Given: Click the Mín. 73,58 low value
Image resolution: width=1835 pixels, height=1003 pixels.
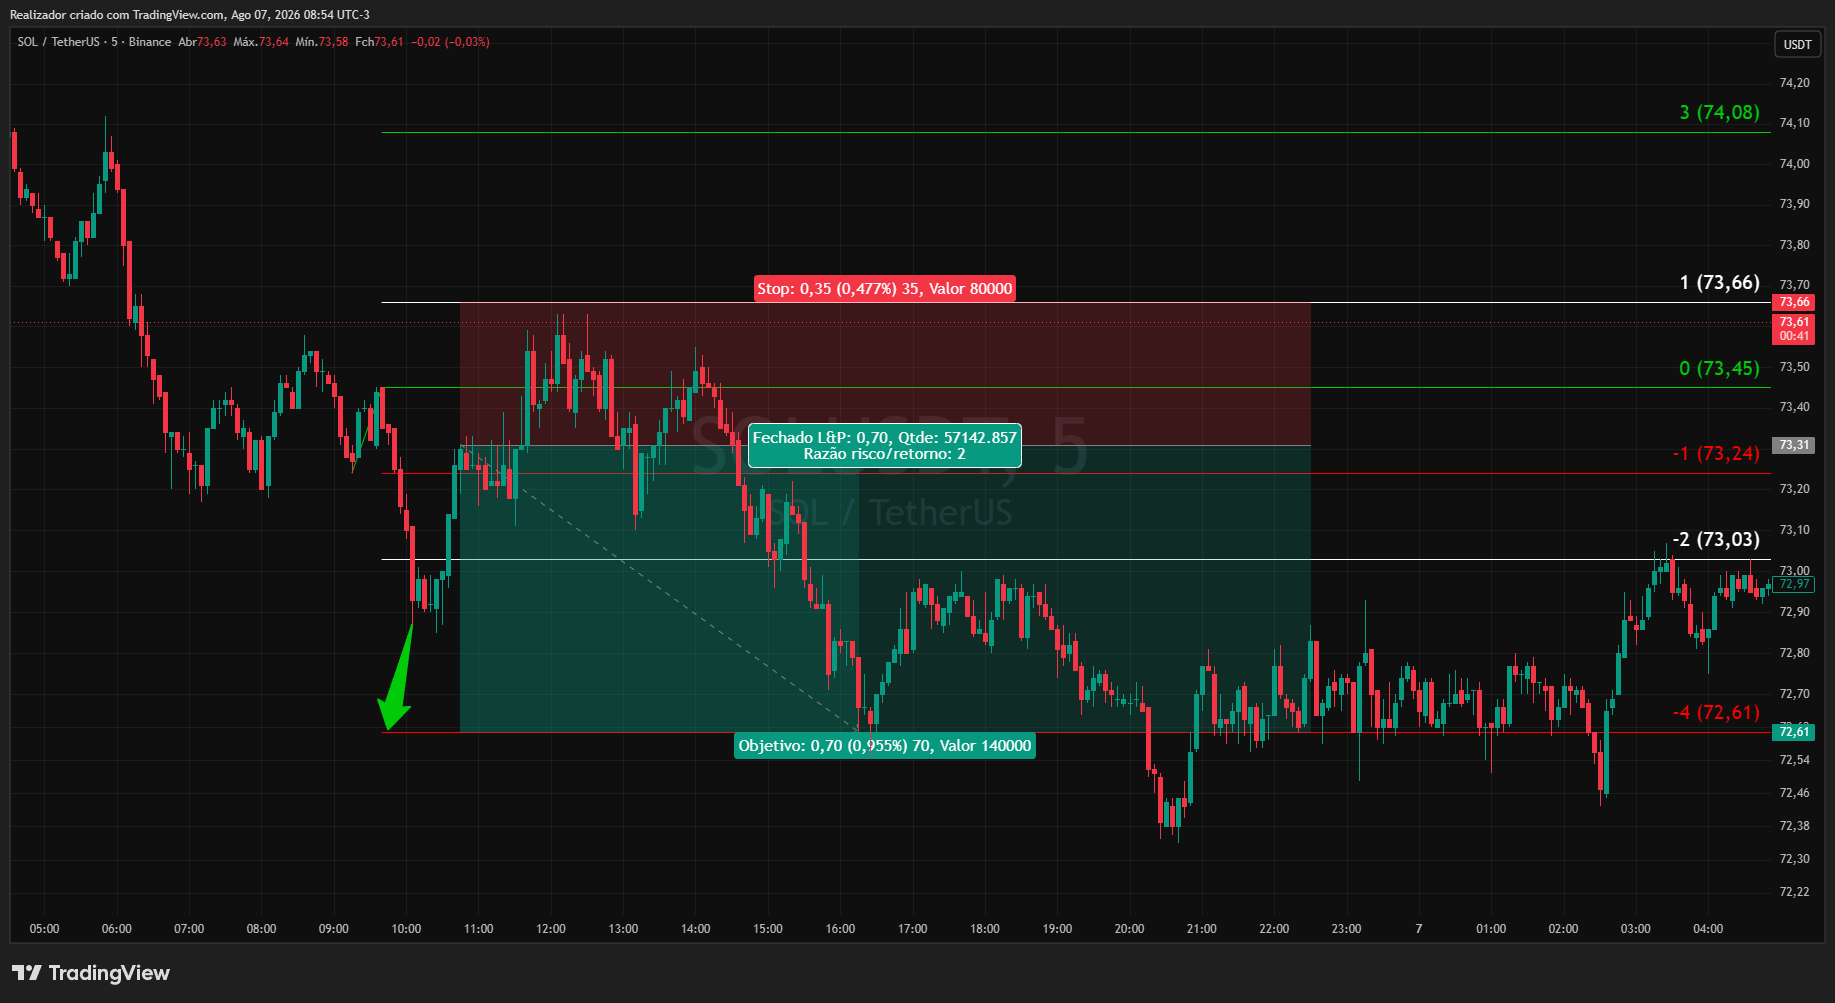Looking at the screenshot, I should pyautogui.click(x=322, y=42).
